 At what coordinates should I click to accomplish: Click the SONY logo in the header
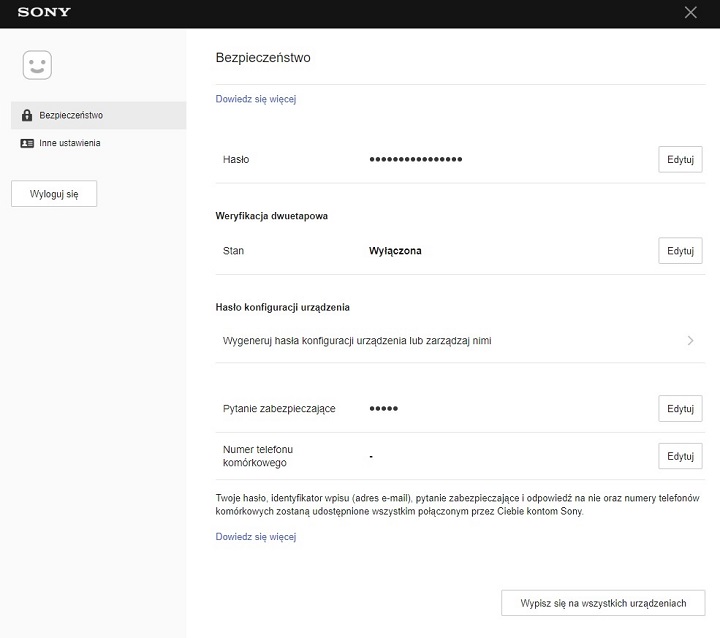[44, 13]
